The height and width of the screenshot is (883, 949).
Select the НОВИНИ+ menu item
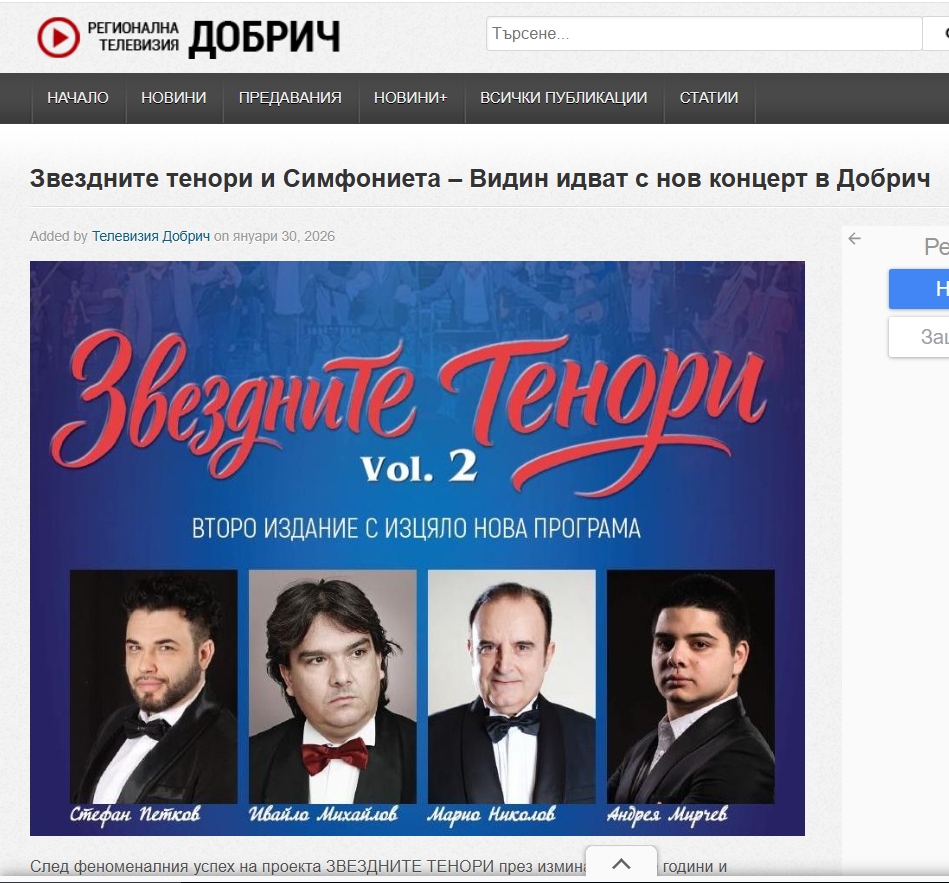410,97
